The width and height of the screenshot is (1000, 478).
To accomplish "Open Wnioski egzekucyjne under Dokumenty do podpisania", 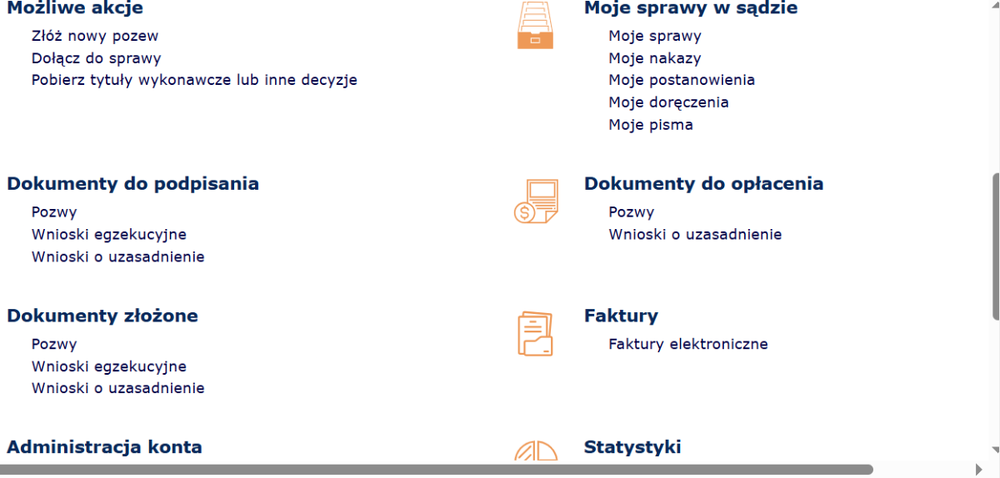I will [x=109, y=235].
